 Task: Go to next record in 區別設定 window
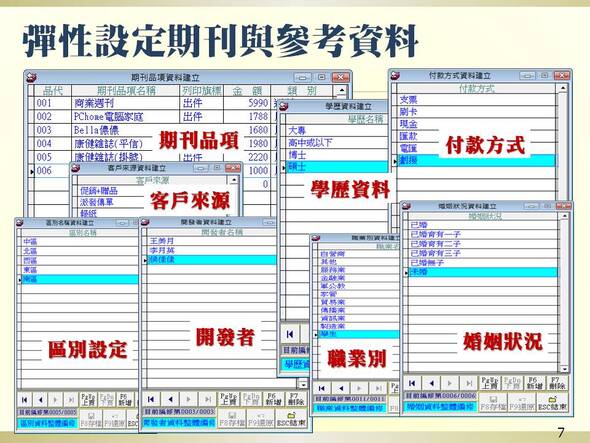pos(55,399)
